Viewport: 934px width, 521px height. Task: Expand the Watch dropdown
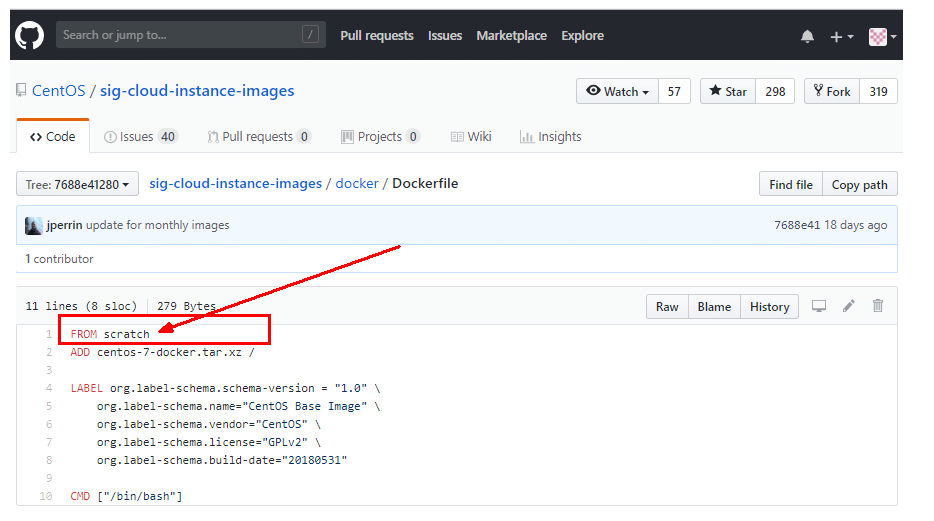click(x=617, y=91)
